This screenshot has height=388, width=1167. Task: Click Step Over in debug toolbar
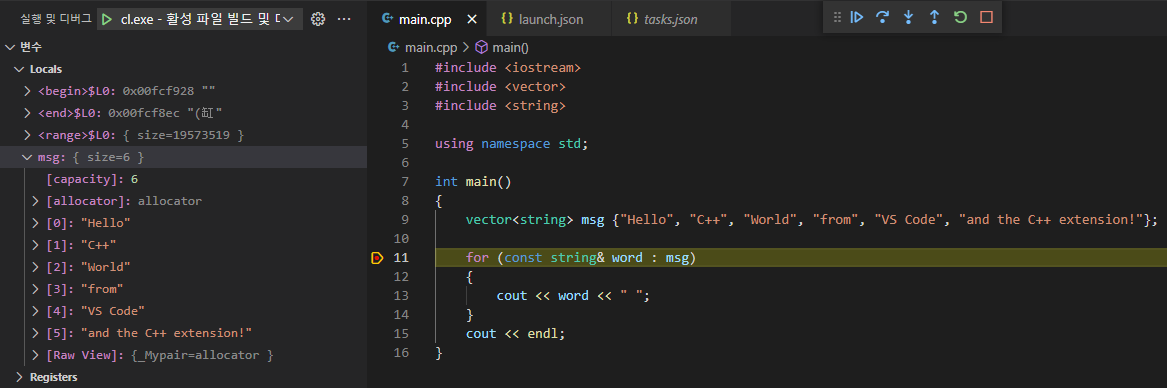coord(883,17)
